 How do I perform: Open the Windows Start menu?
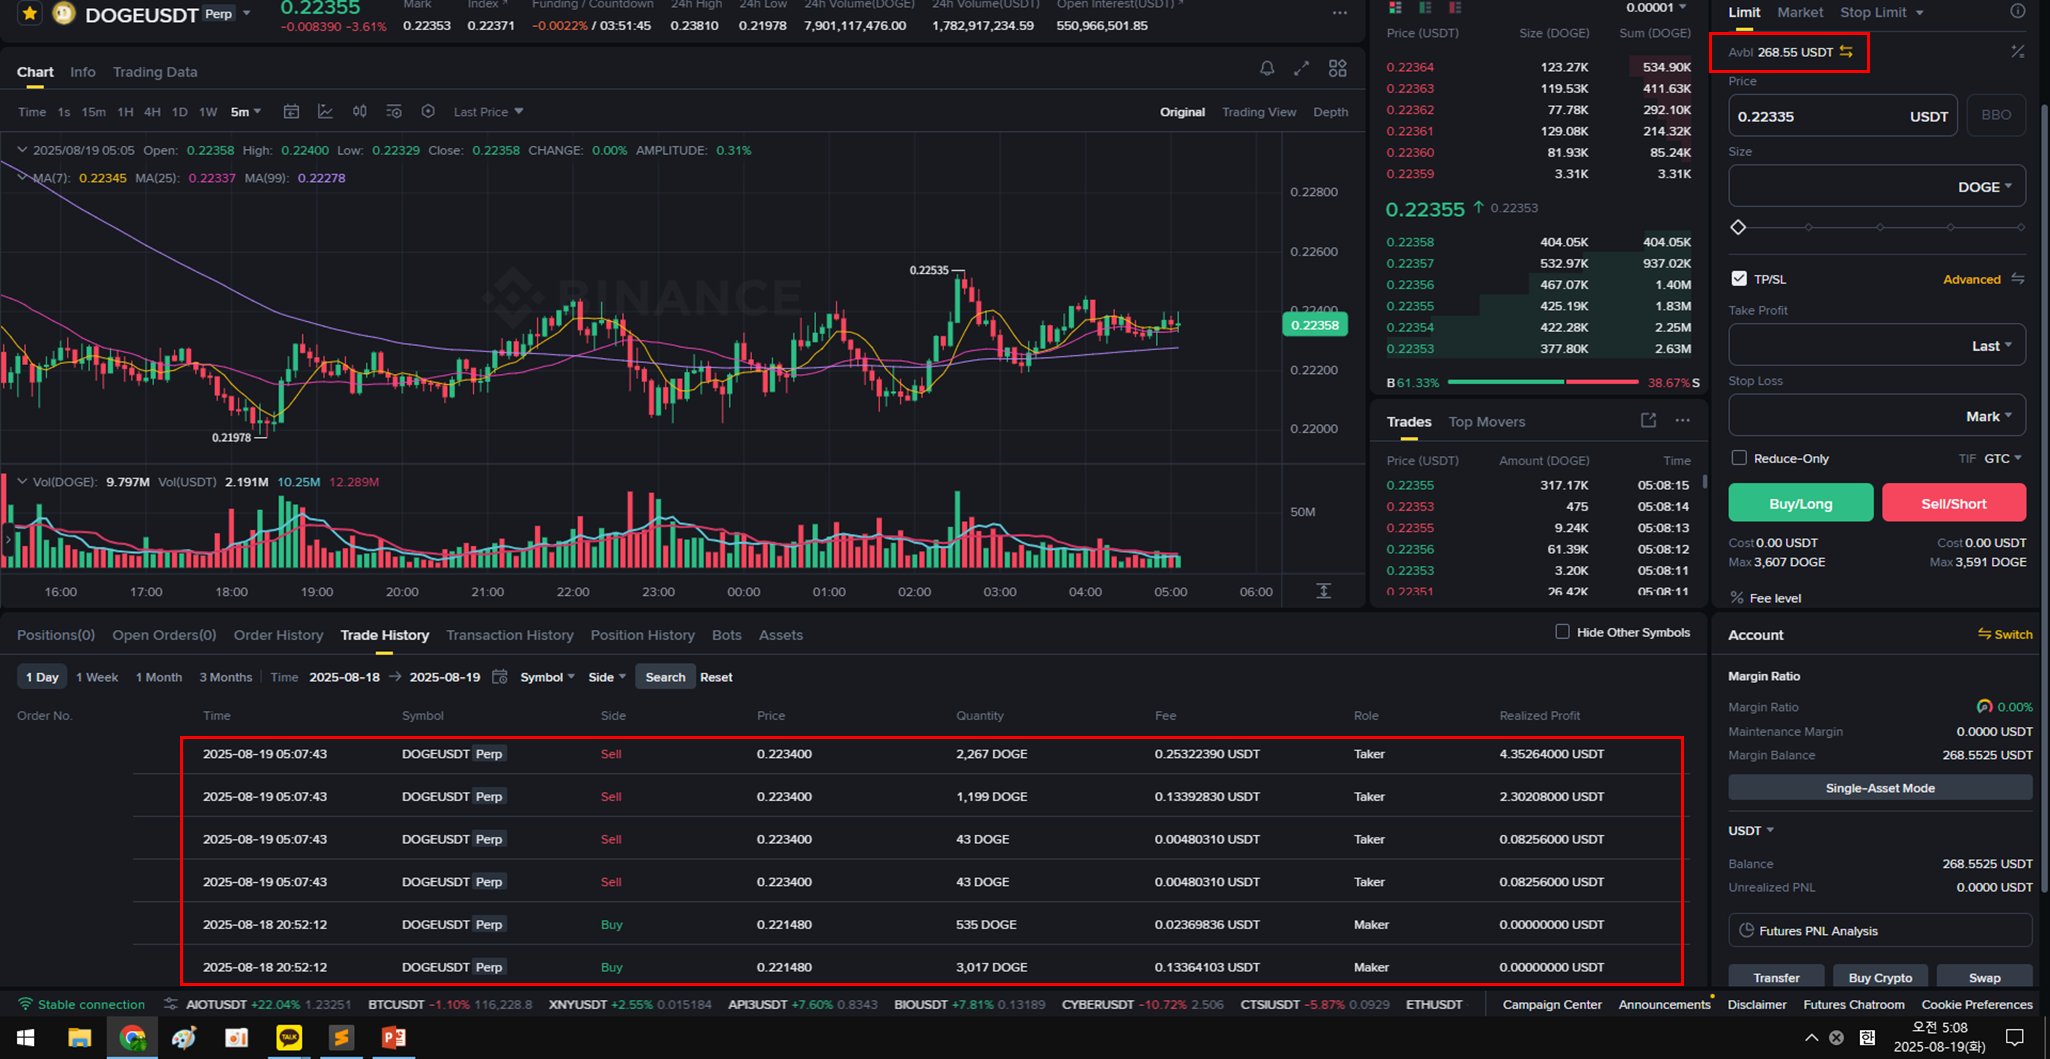click(26, 1038)
